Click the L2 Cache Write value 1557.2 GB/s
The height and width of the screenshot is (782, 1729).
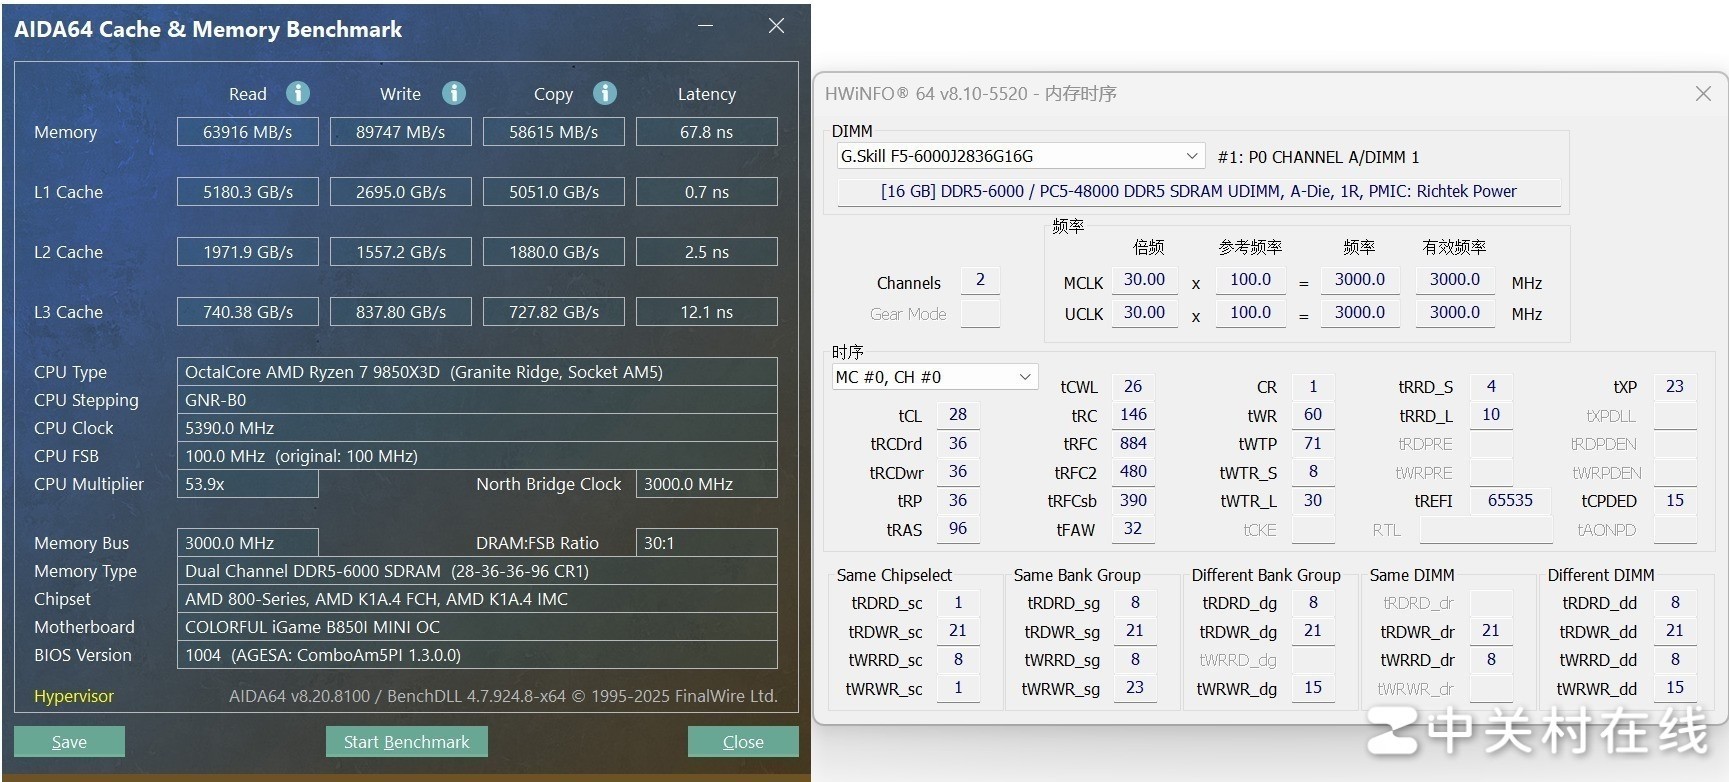coord(401,252)
